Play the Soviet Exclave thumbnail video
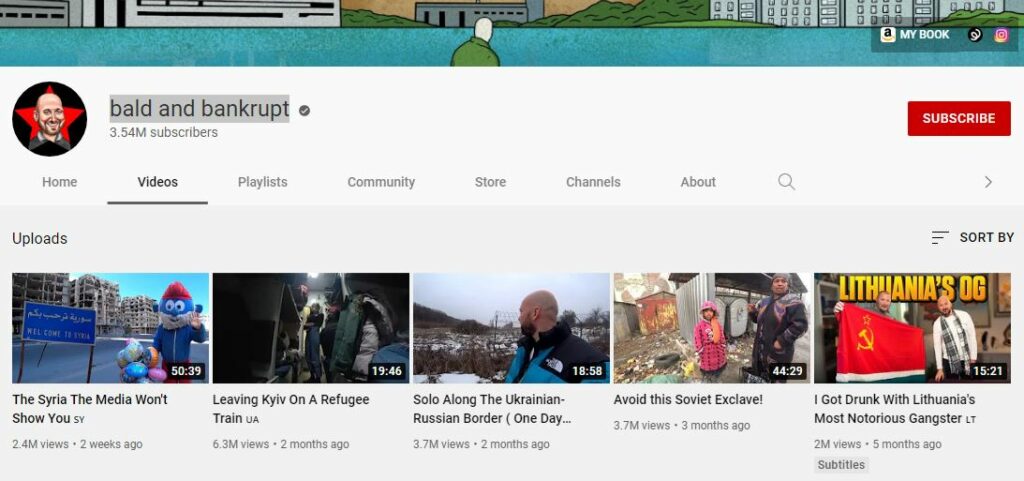1024x481 pixels. click(x=712, y=328)
